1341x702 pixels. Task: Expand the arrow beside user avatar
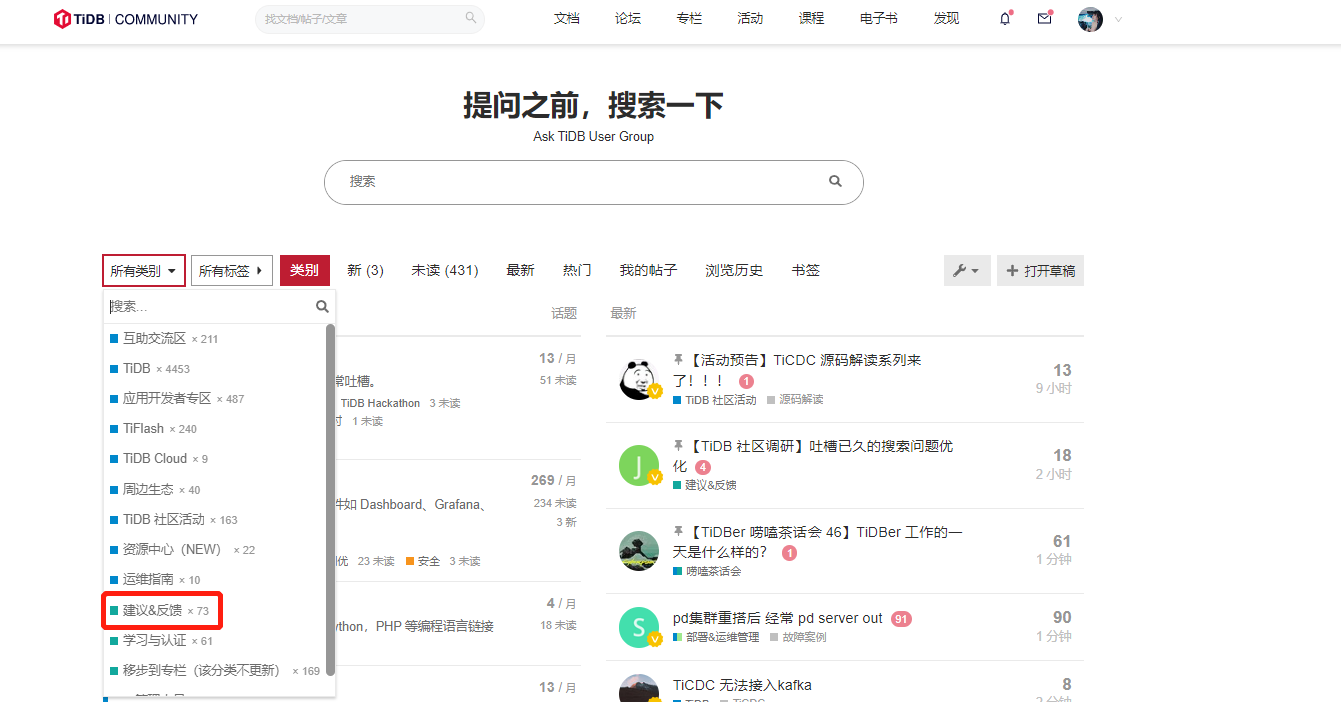[x=1118, y=19]
